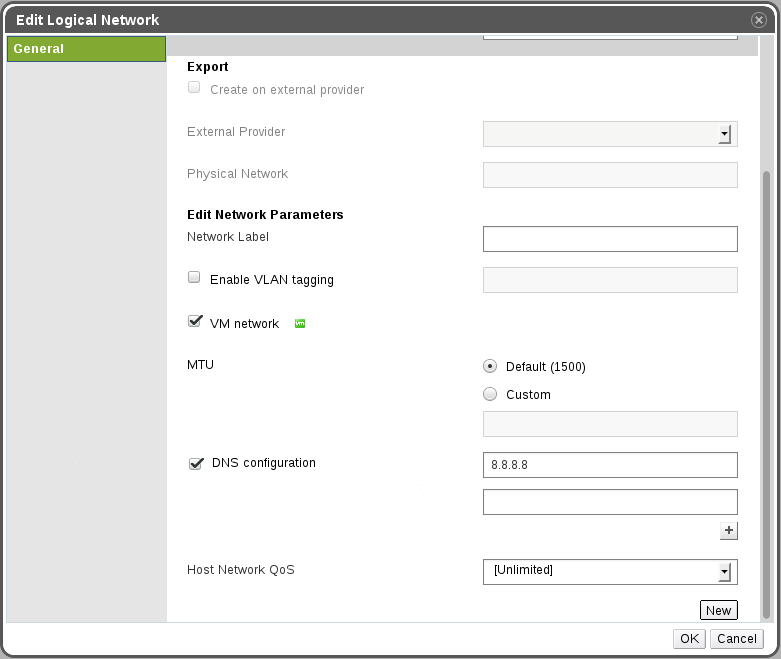The width and height of the screenshot is (781, 659).
Task: Click the Create on external provider checkbox
Action: [x=194, y=88]
